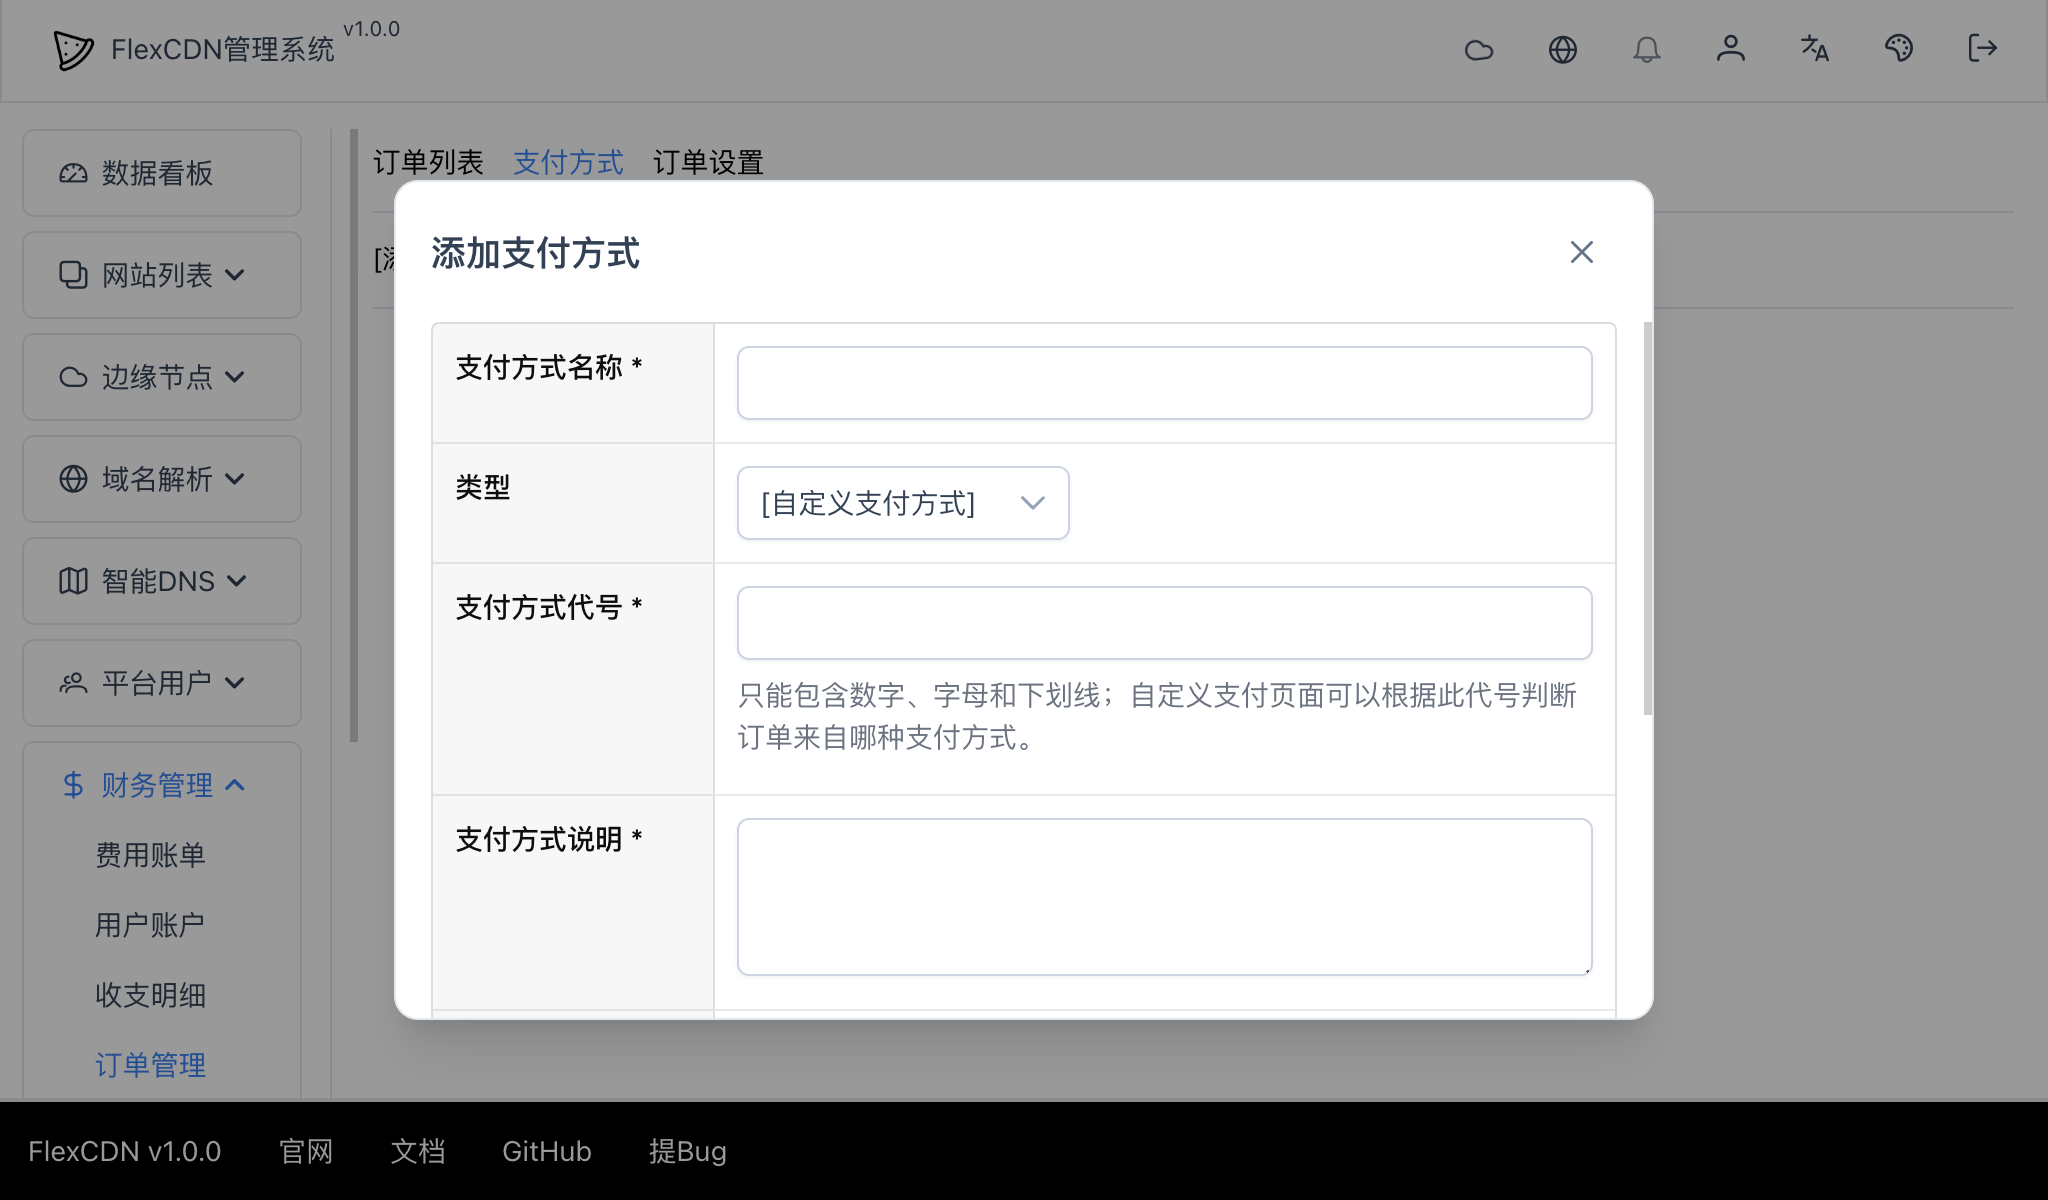Click the 支付方式名称 input field
2048x1200 pixels.
1164,382
